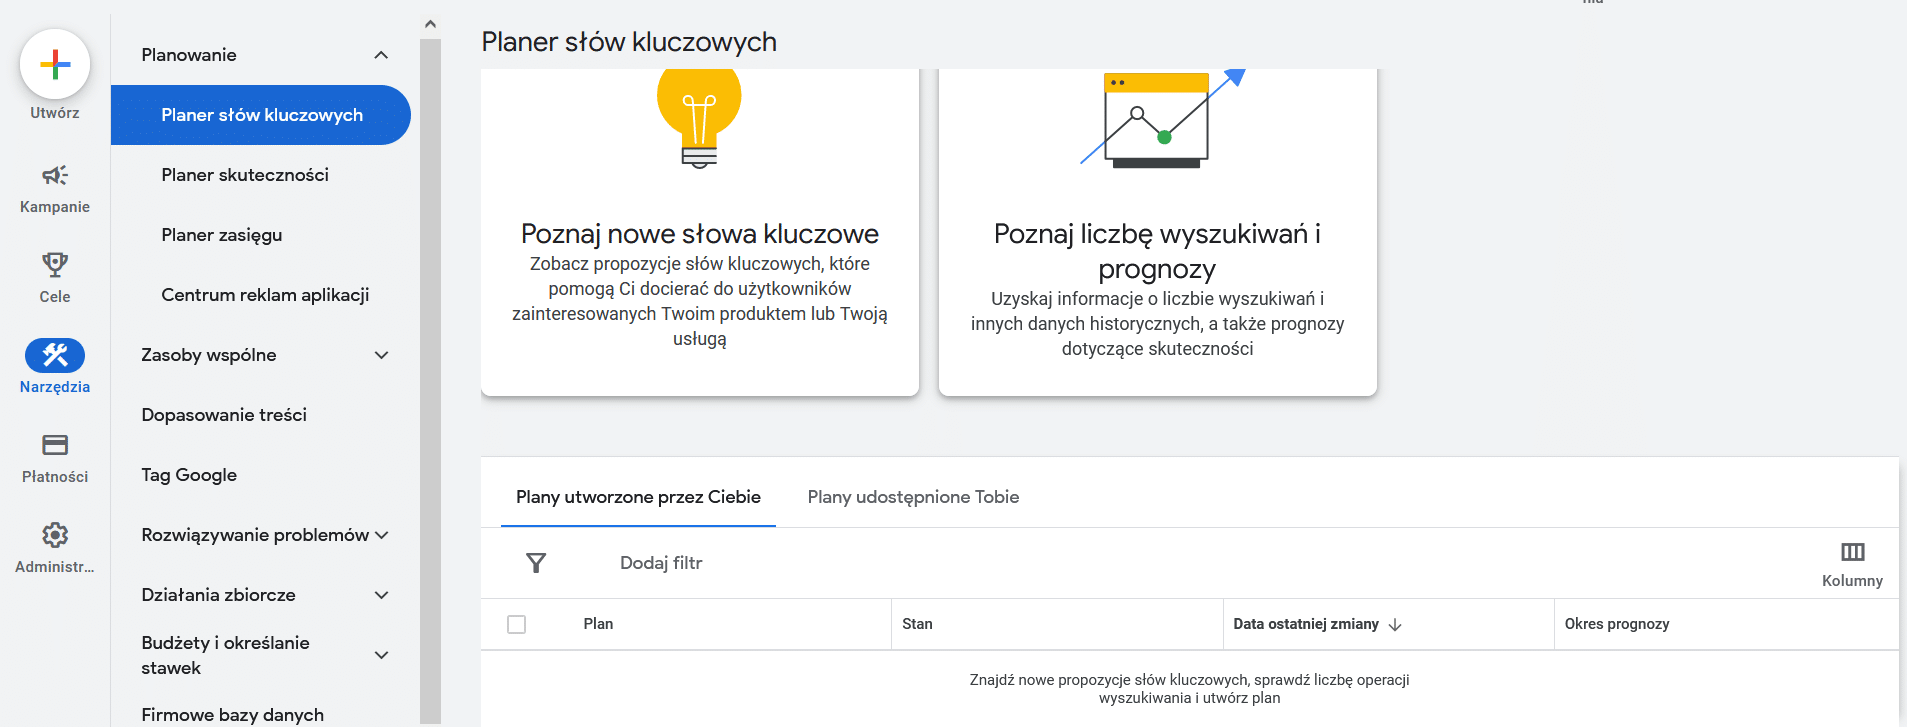Open Planer skuteczności
This screenshot has height=727, width=1907.
pyautogui.click(x=245, y=175)
